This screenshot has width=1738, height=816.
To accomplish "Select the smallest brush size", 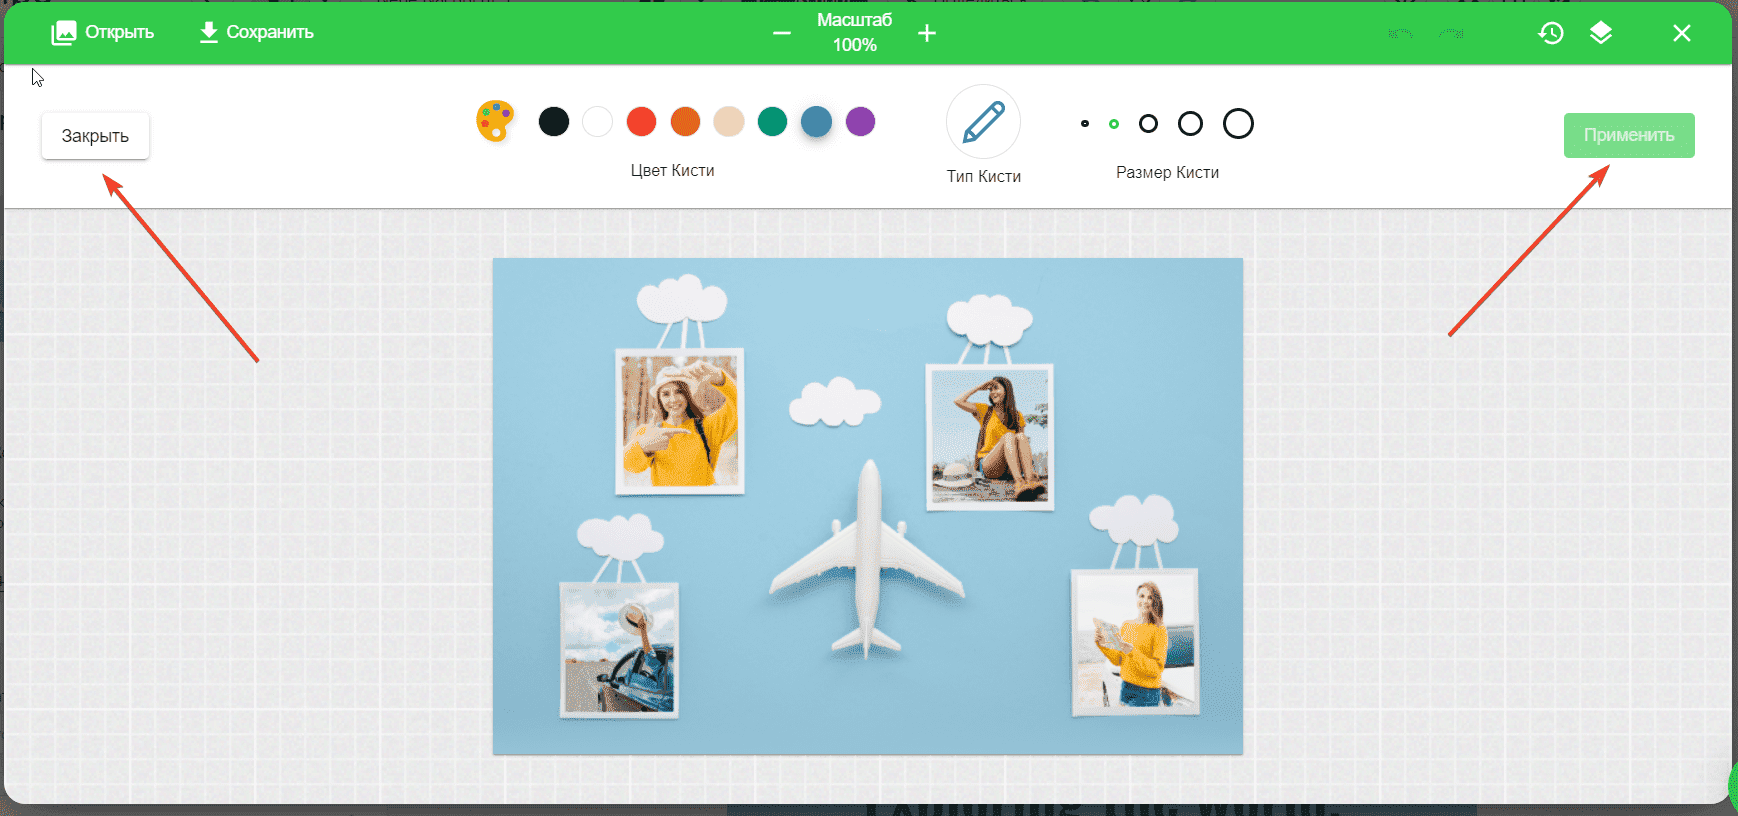I will (1085, 124).
